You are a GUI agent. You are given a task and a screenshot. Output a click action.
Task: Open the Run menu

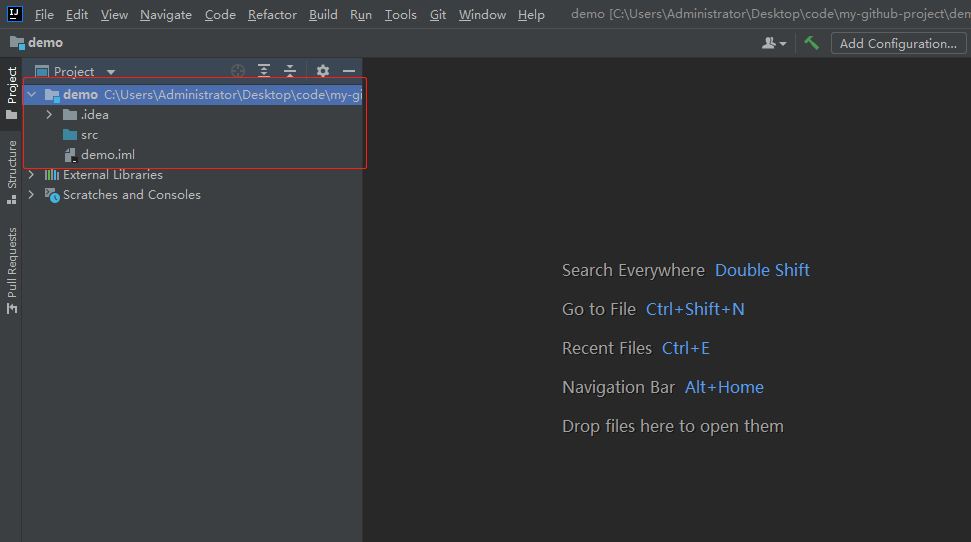pos(360,14)
